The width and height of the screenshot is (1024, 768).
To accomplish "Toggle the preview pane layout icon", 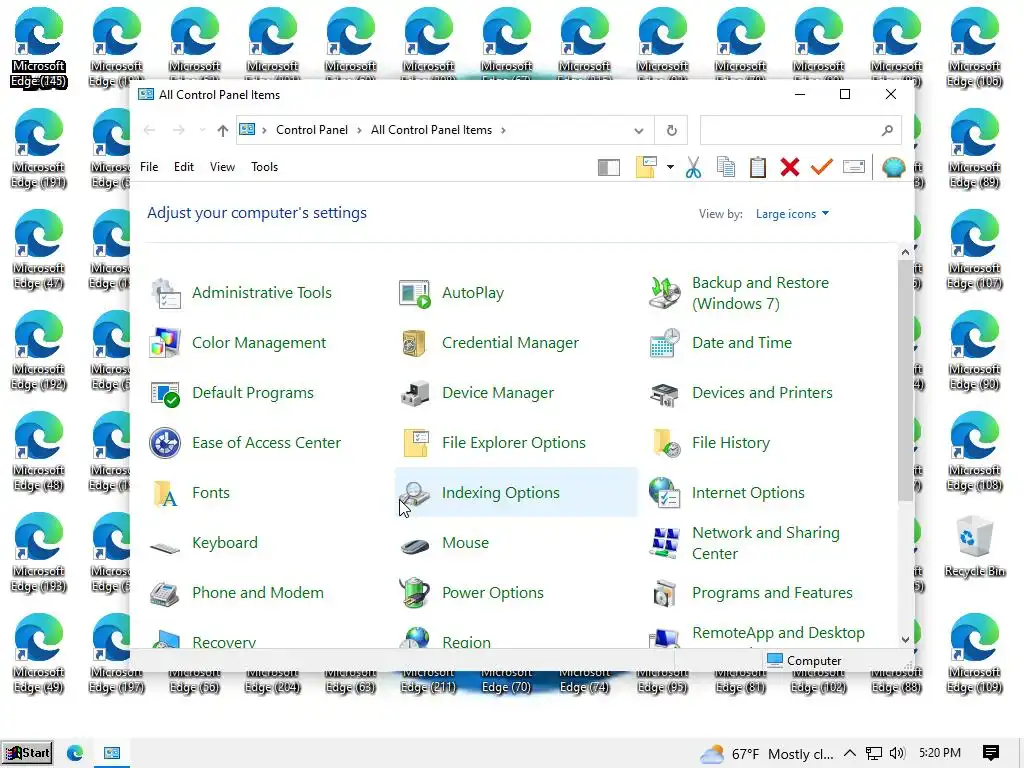I will [609, 168].
